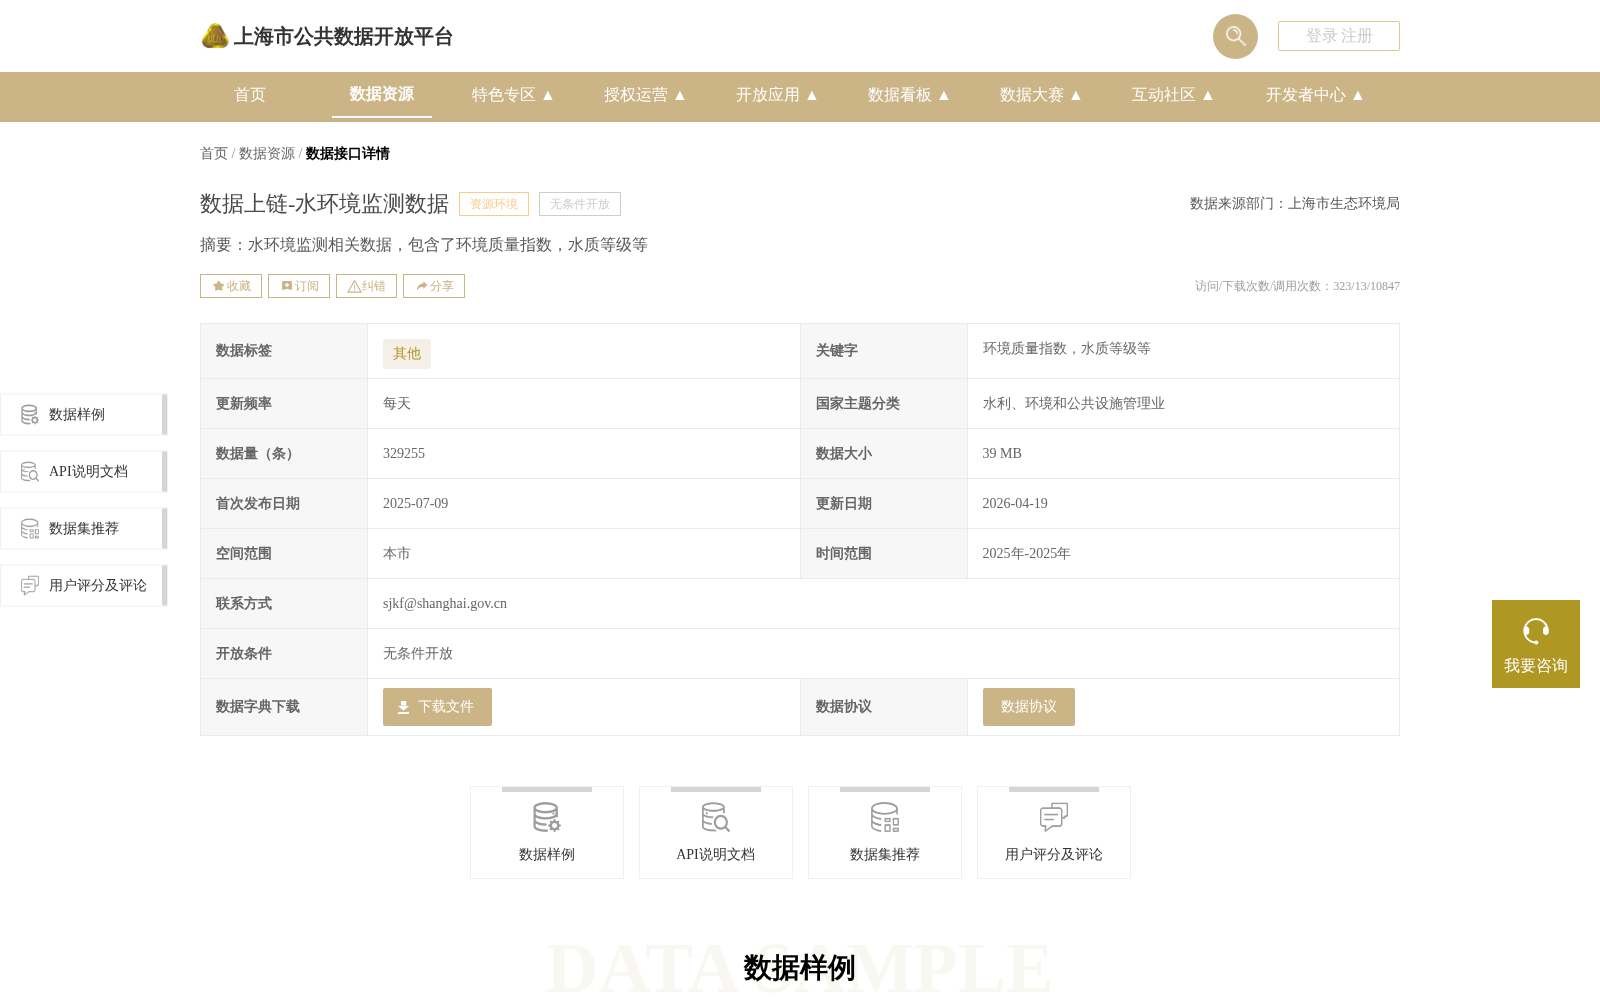Viewport: 1600px width, 1000px height.
Task: Expand the 互动社区 menu
Action: click(x=1173, y=95)
